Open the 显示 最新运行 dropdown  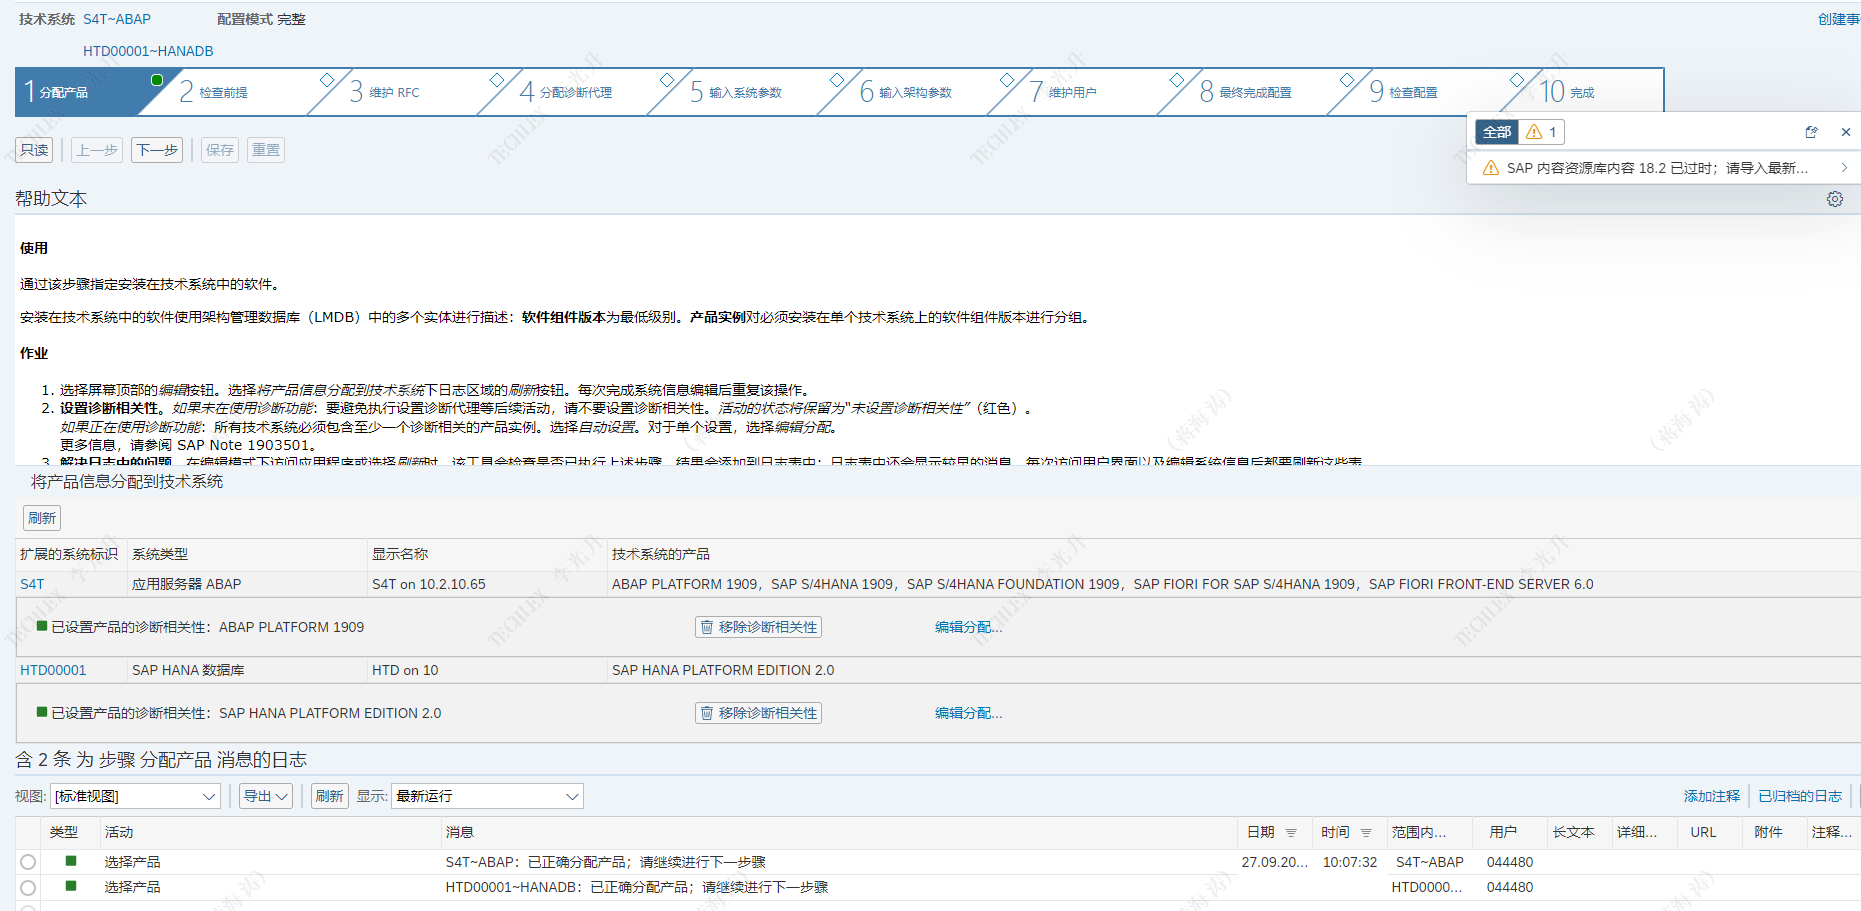(x=487, y=796)
